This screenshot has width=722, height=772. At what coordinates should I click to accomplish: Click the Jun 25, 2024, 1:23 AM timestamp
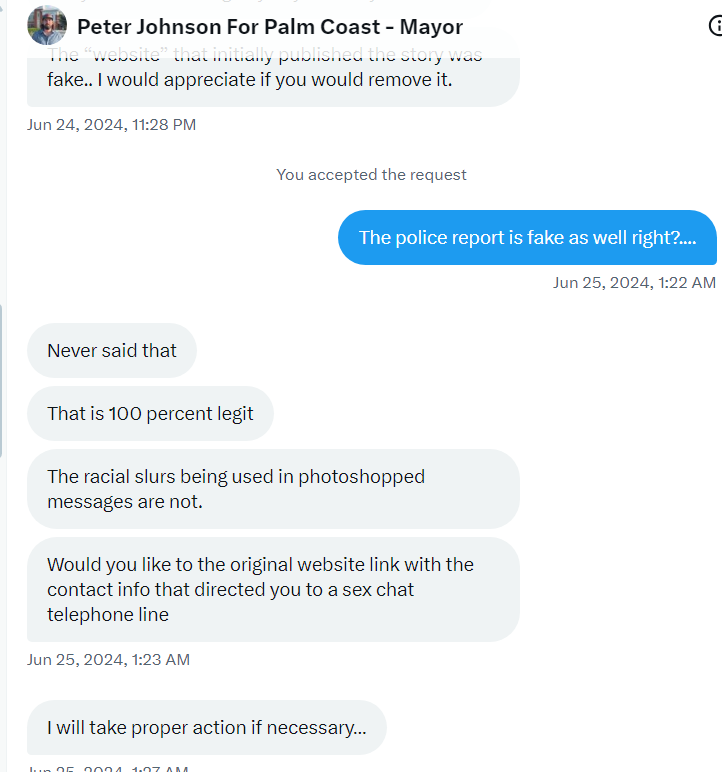108,660
